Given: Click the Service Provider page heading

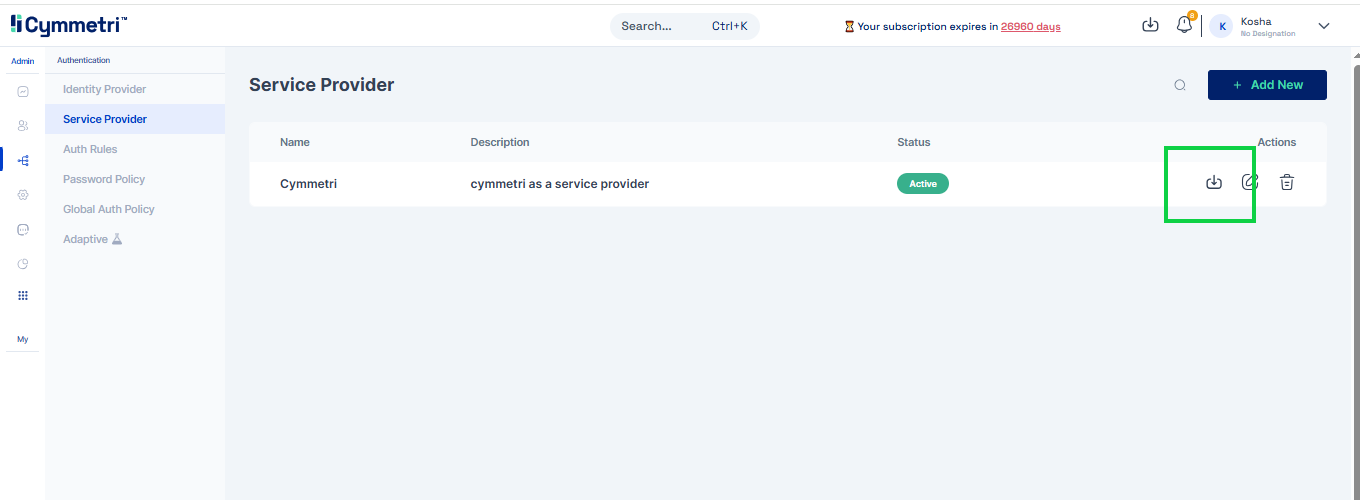Looking at the screenshot, I should click(322, 85).
